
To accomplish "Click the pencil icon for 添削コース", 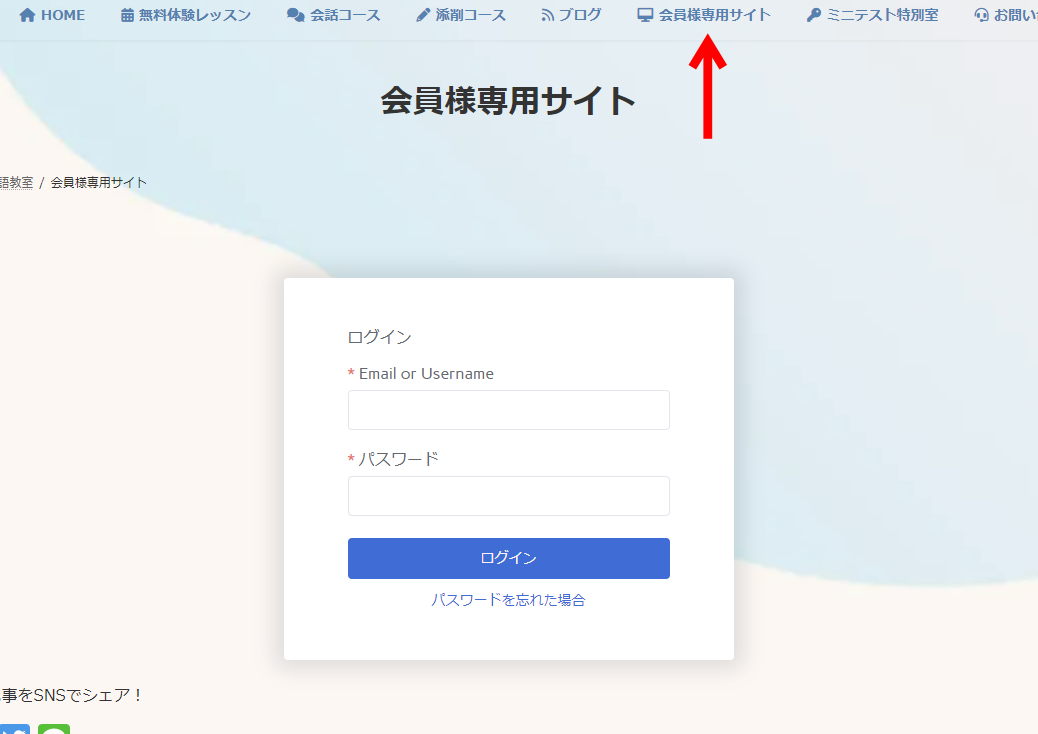I will [x=423, y=15].
